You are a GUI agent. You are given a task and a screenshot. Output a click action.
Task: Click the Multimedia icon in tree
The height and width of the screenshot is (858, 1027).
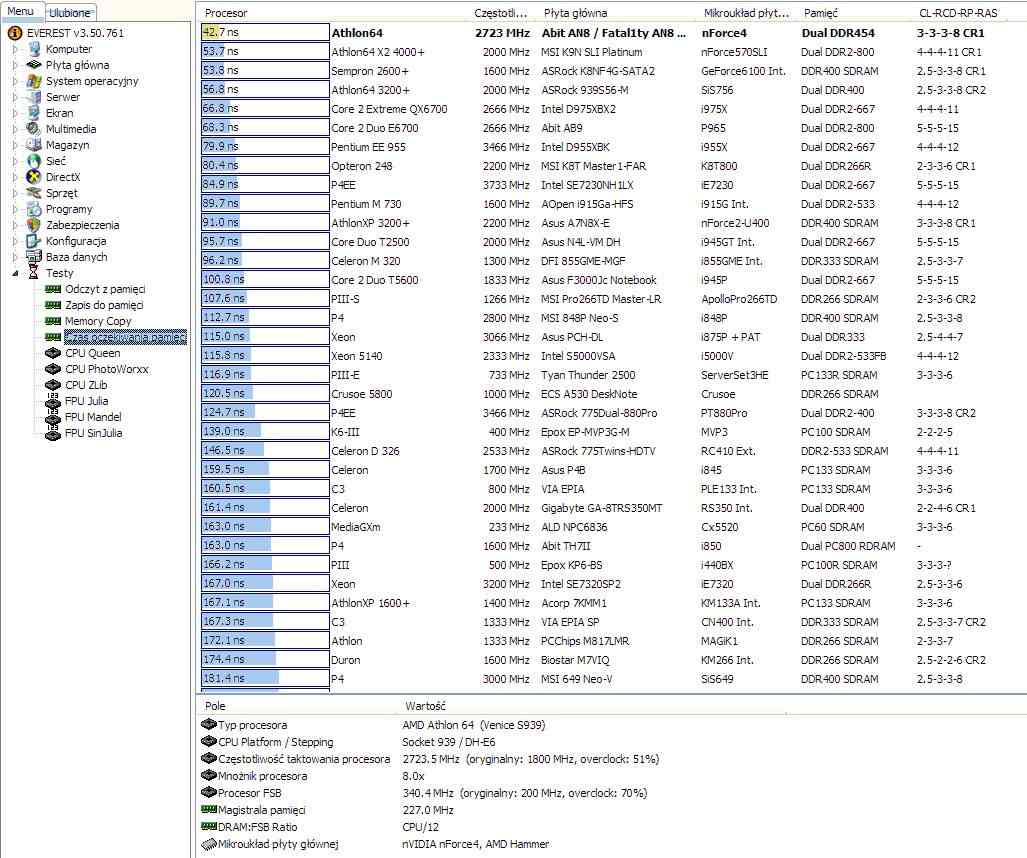tap(34, 129)
